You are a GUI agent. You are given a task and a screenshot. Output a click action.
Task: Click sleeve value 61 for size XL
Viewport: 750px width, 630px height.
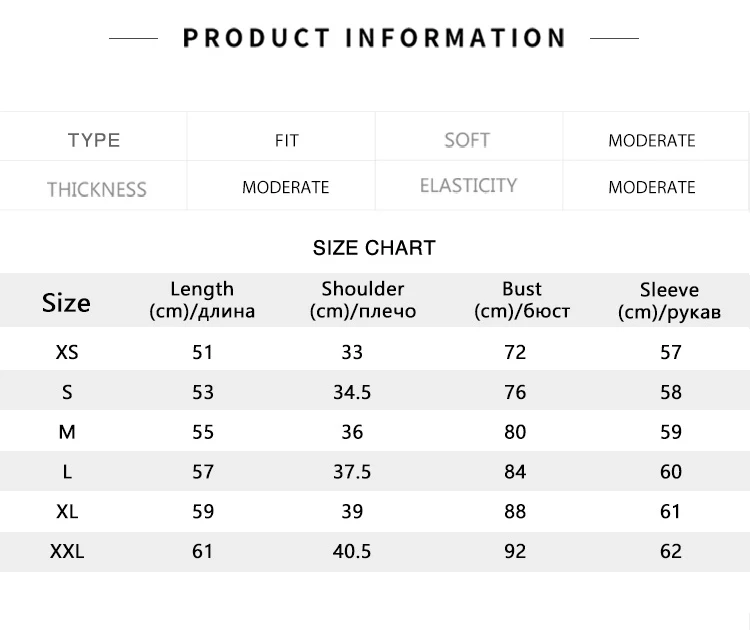[670, 511]
